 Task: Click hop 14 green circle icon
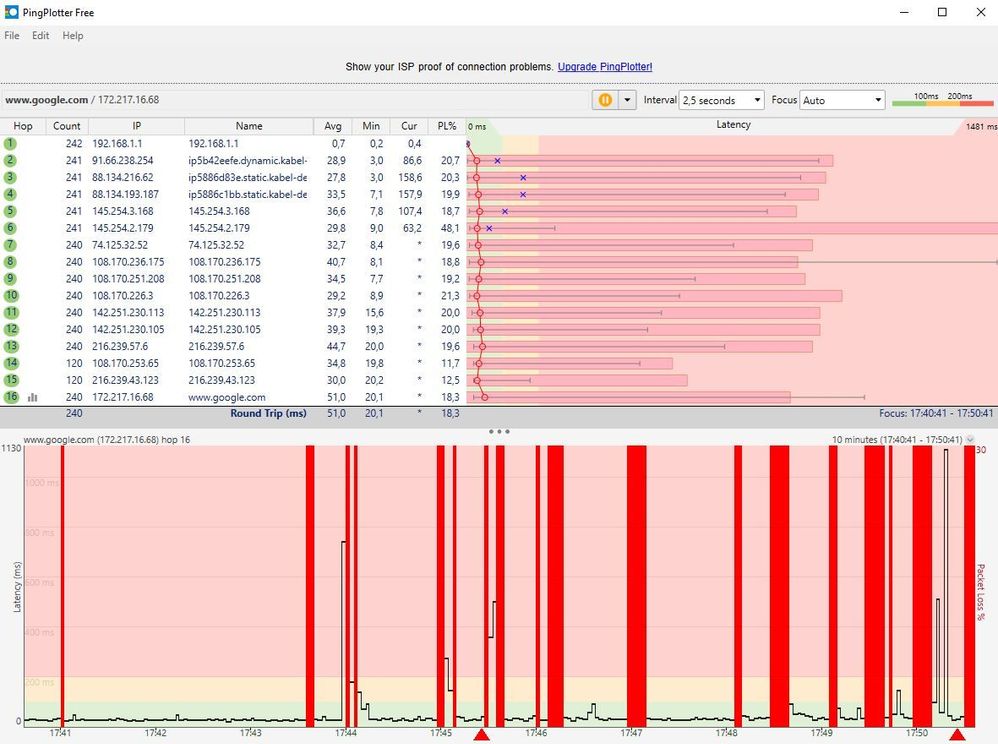point(11,363)
